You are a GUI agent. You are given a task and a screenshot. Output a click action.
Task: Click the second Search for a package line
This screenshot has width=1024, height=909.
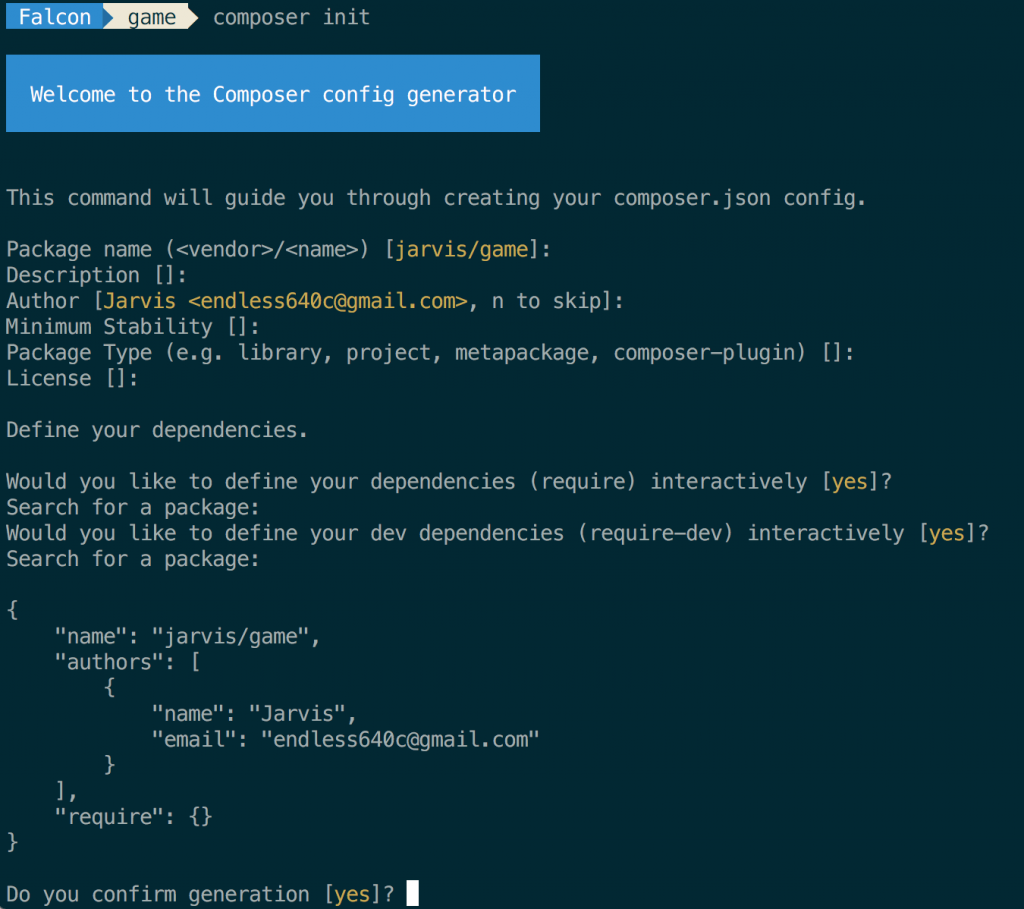[133, 559]
